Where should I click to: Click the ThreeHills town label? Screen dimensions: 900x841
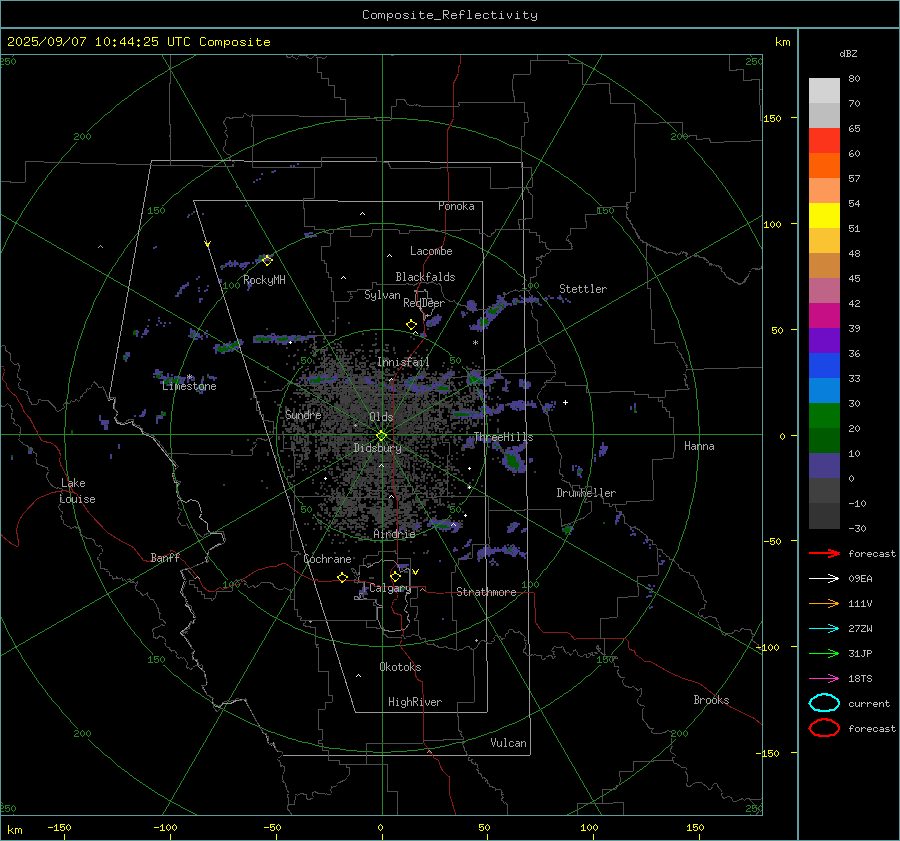point(503,437)
